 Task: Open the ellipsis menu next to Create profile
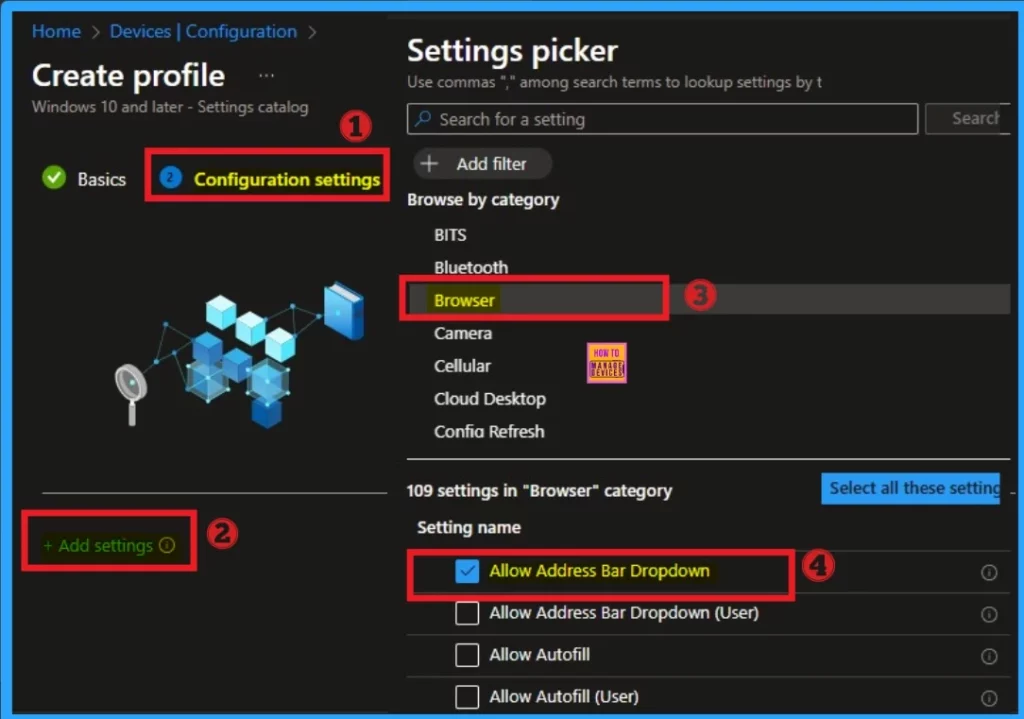[x=266, y=76]
